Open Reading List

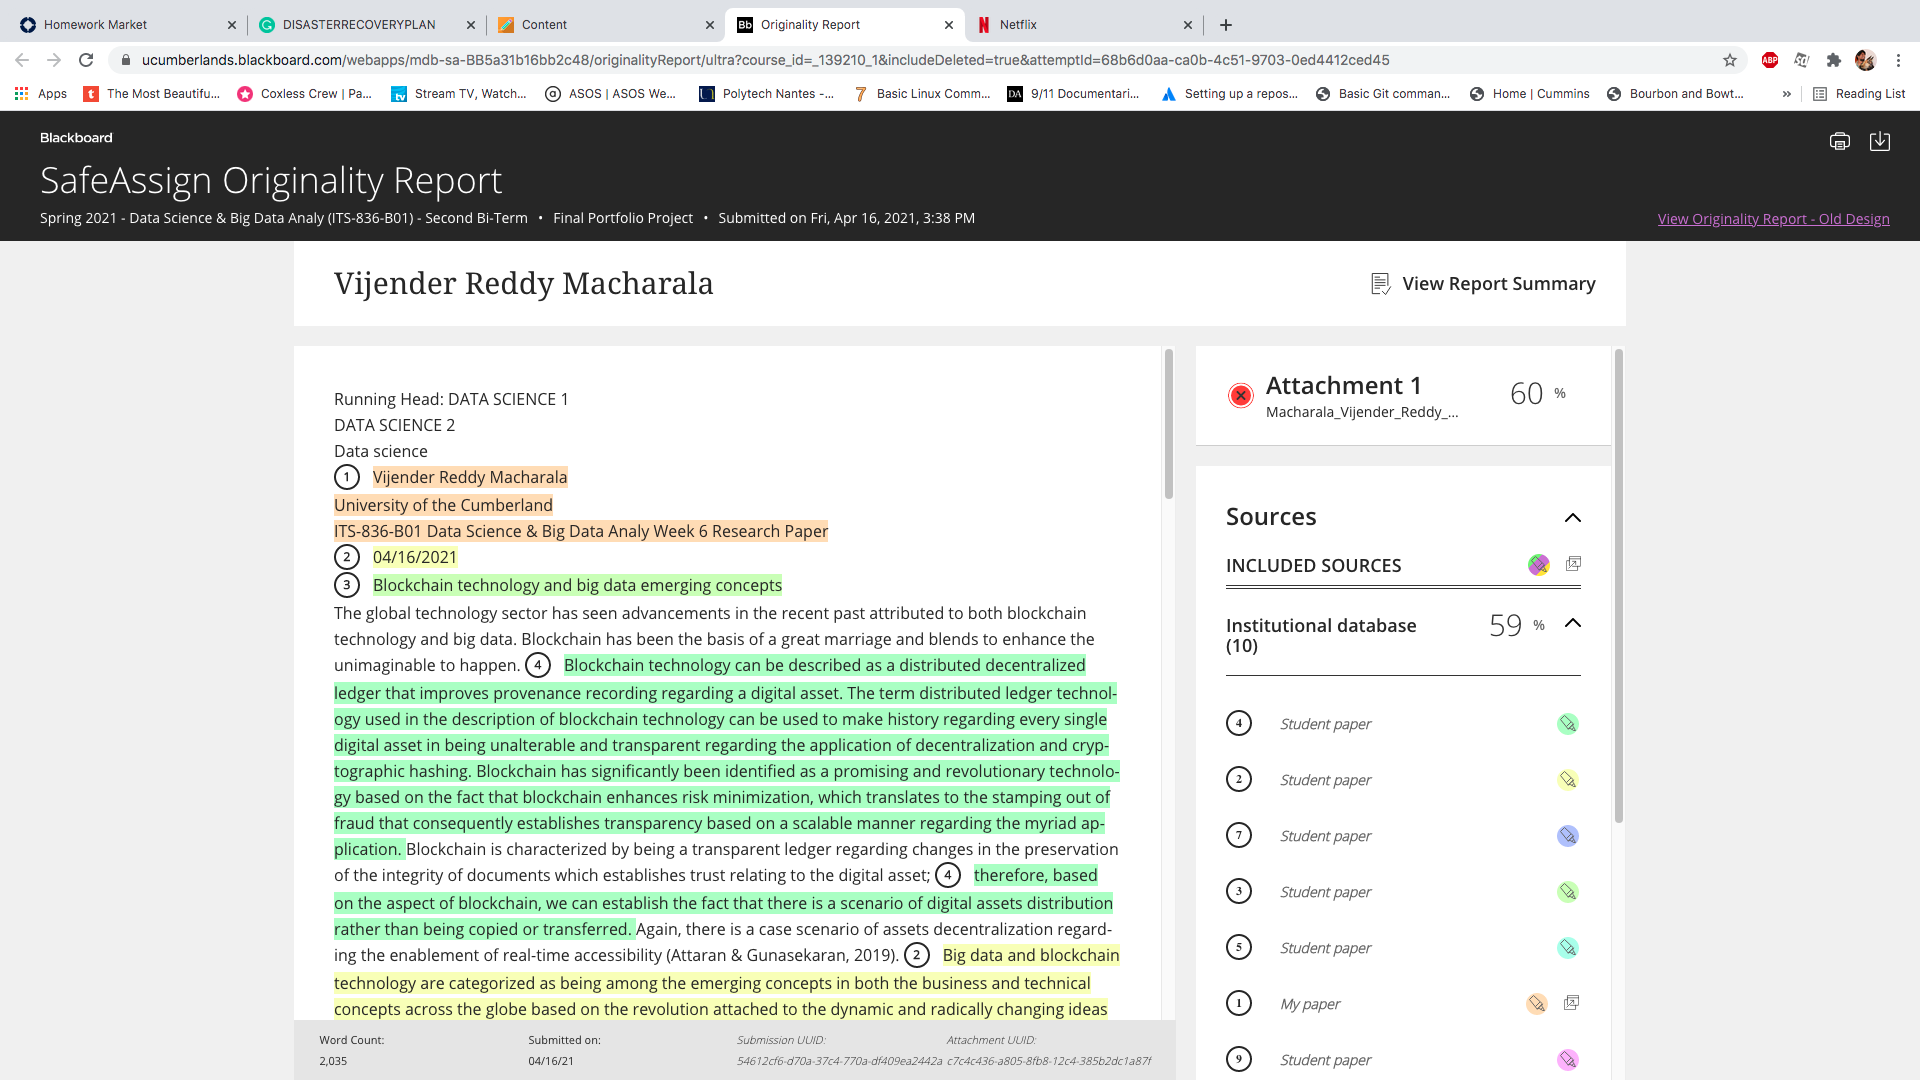pos(1859,94)
